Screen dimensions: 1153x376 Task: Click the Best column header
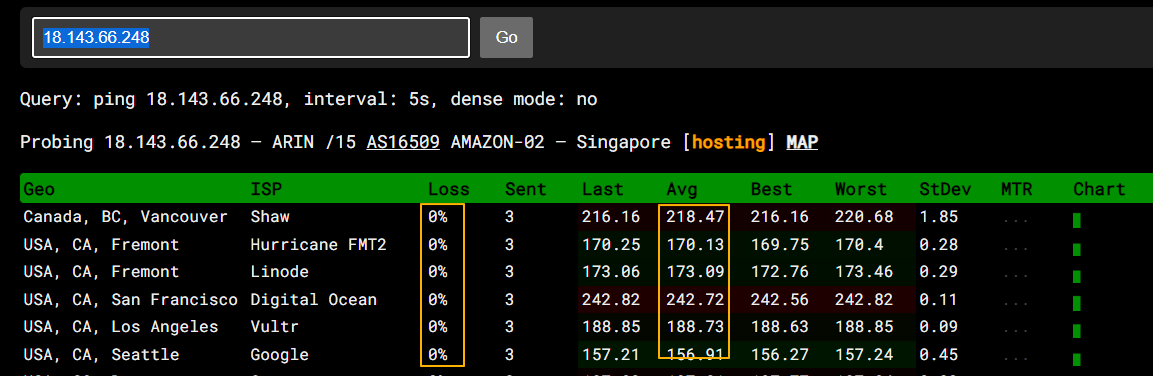[x=771, y=189]
